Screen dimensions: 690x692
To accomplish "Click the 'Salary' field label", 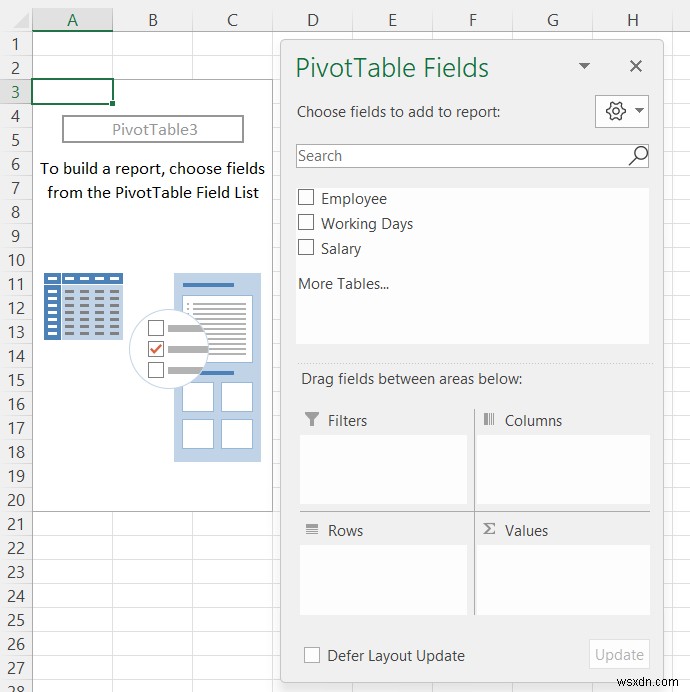I will [x=341, y=249].
